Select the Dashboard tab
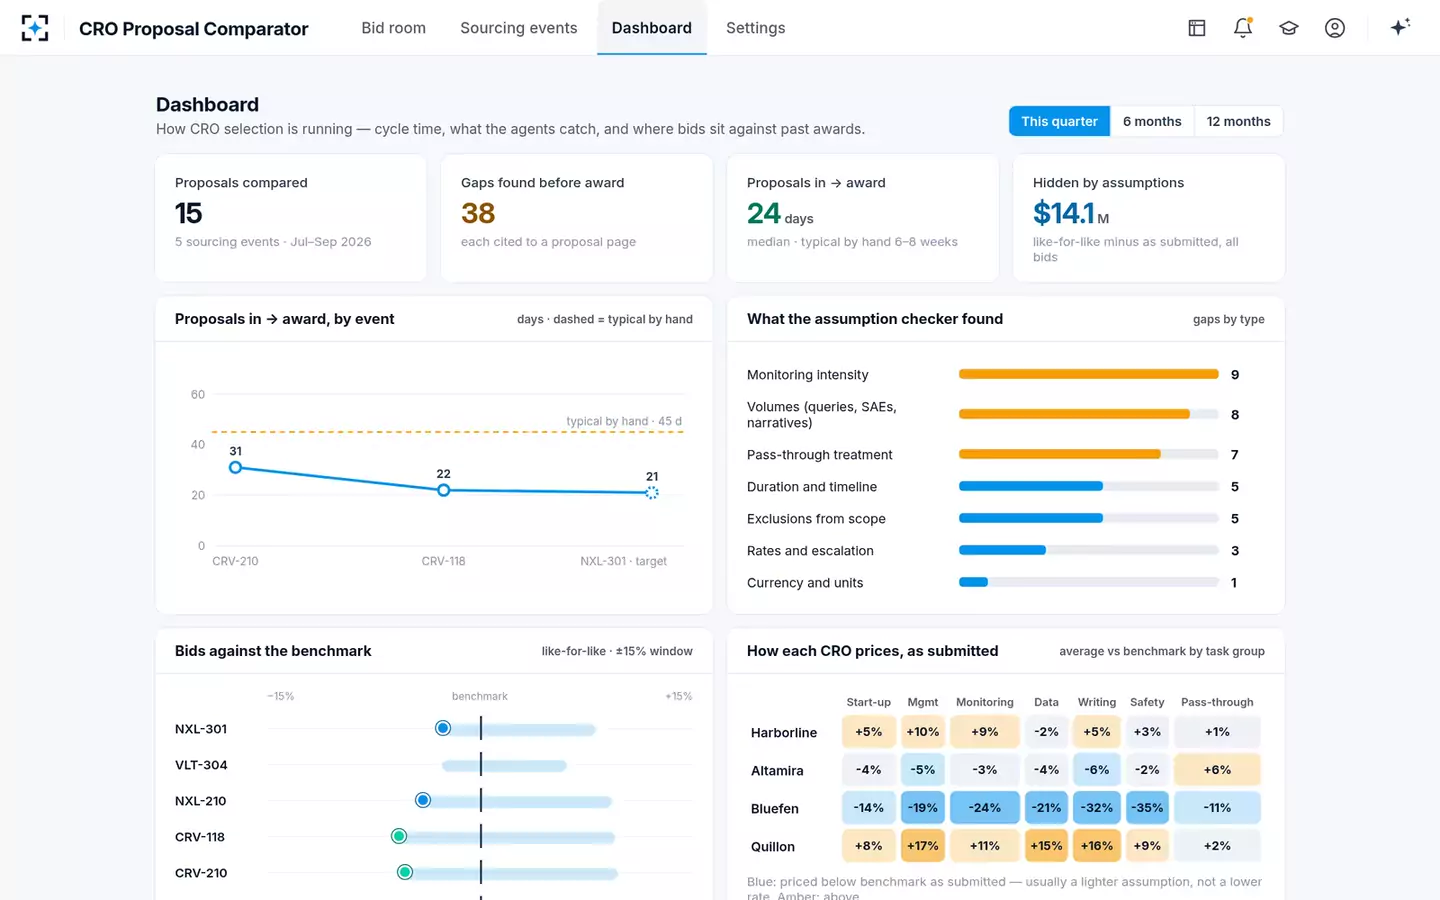Image resolution: width=1440 pixels, height=900 pixels. (x=651, y=28)
